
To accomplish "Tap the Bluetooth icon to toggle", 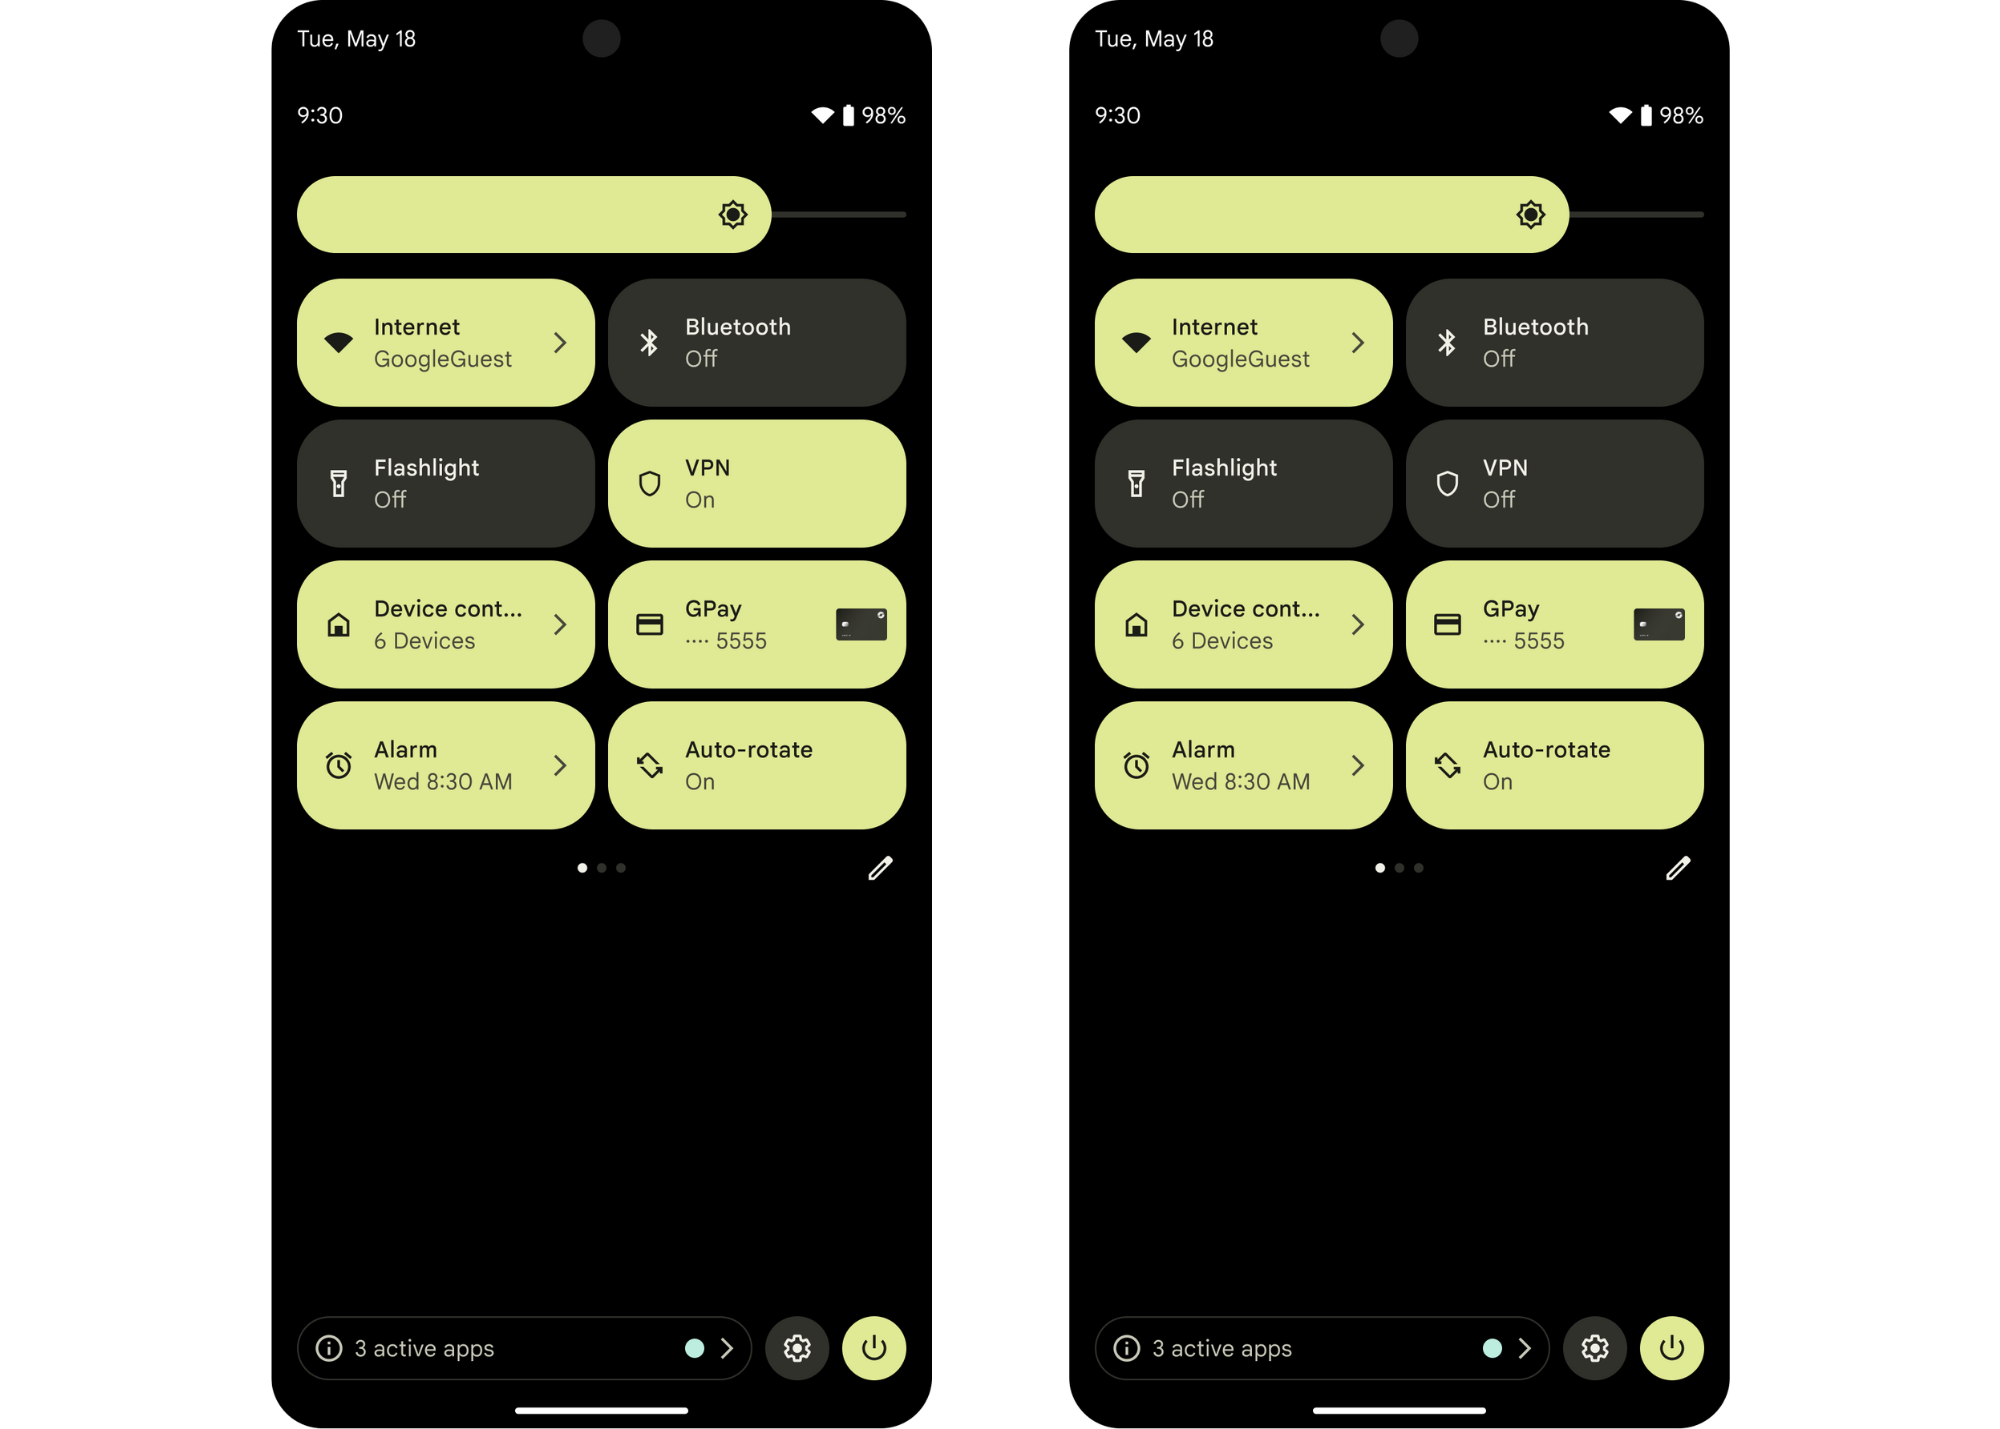I will tap(651, 342).
